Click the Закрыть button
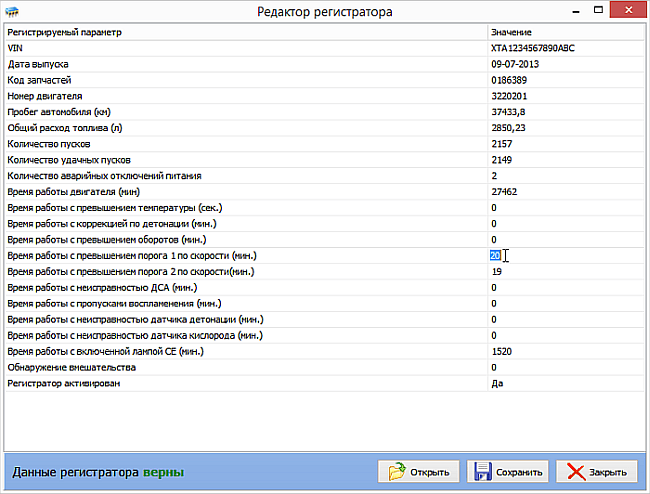 click(597, 472)
